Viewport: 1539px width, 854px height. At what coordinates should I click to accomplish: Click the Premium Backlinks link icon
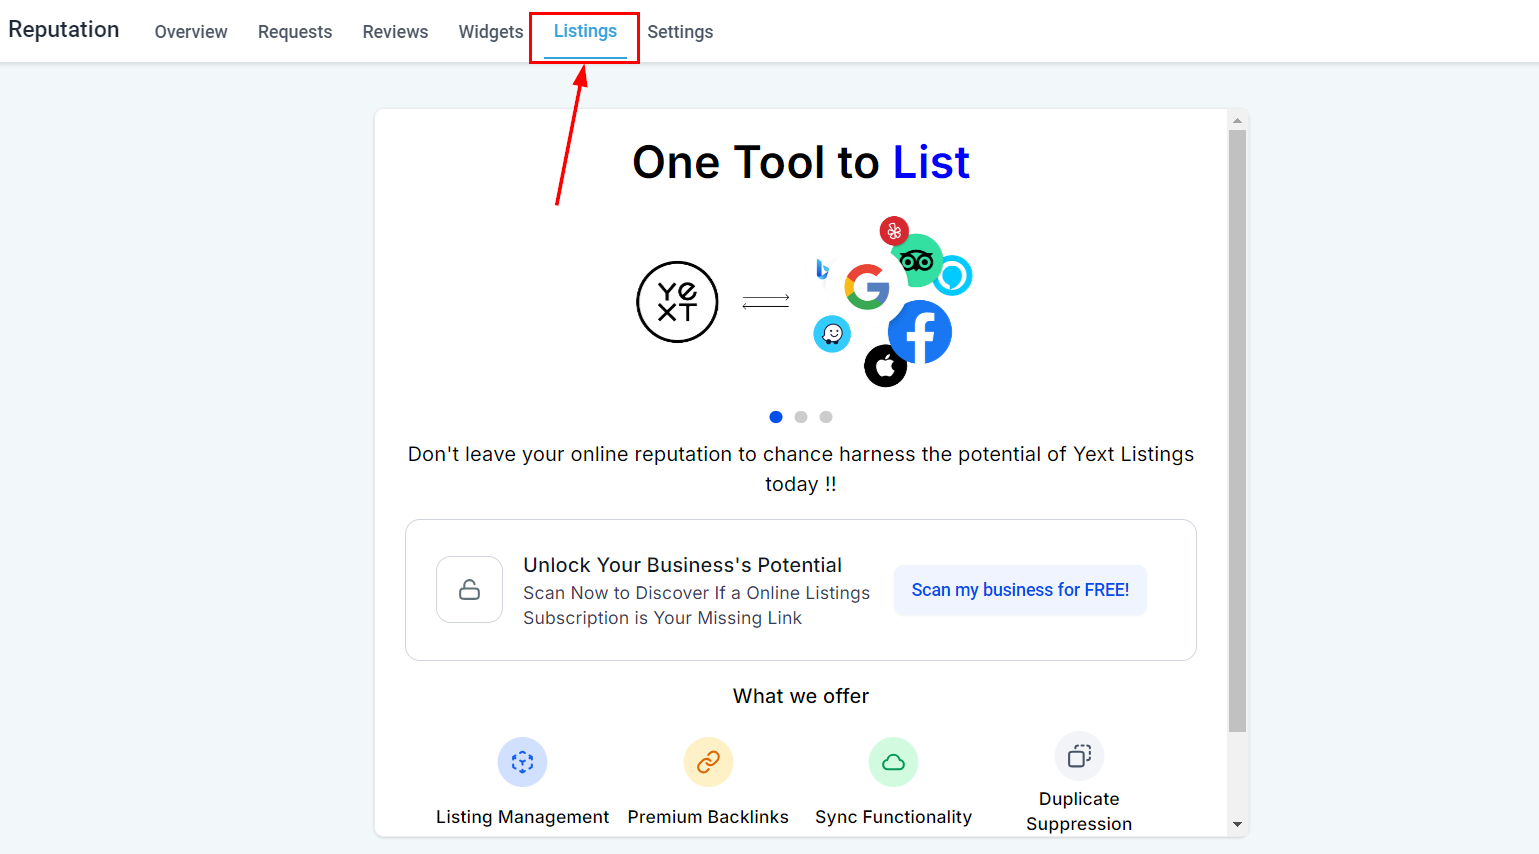(708, 762)
